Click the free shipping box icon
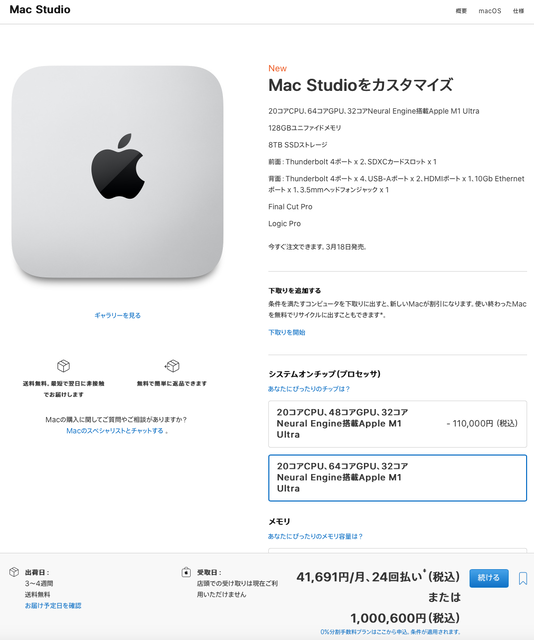The width and height of the screenshot is (534, 640). tap(63, 366)
